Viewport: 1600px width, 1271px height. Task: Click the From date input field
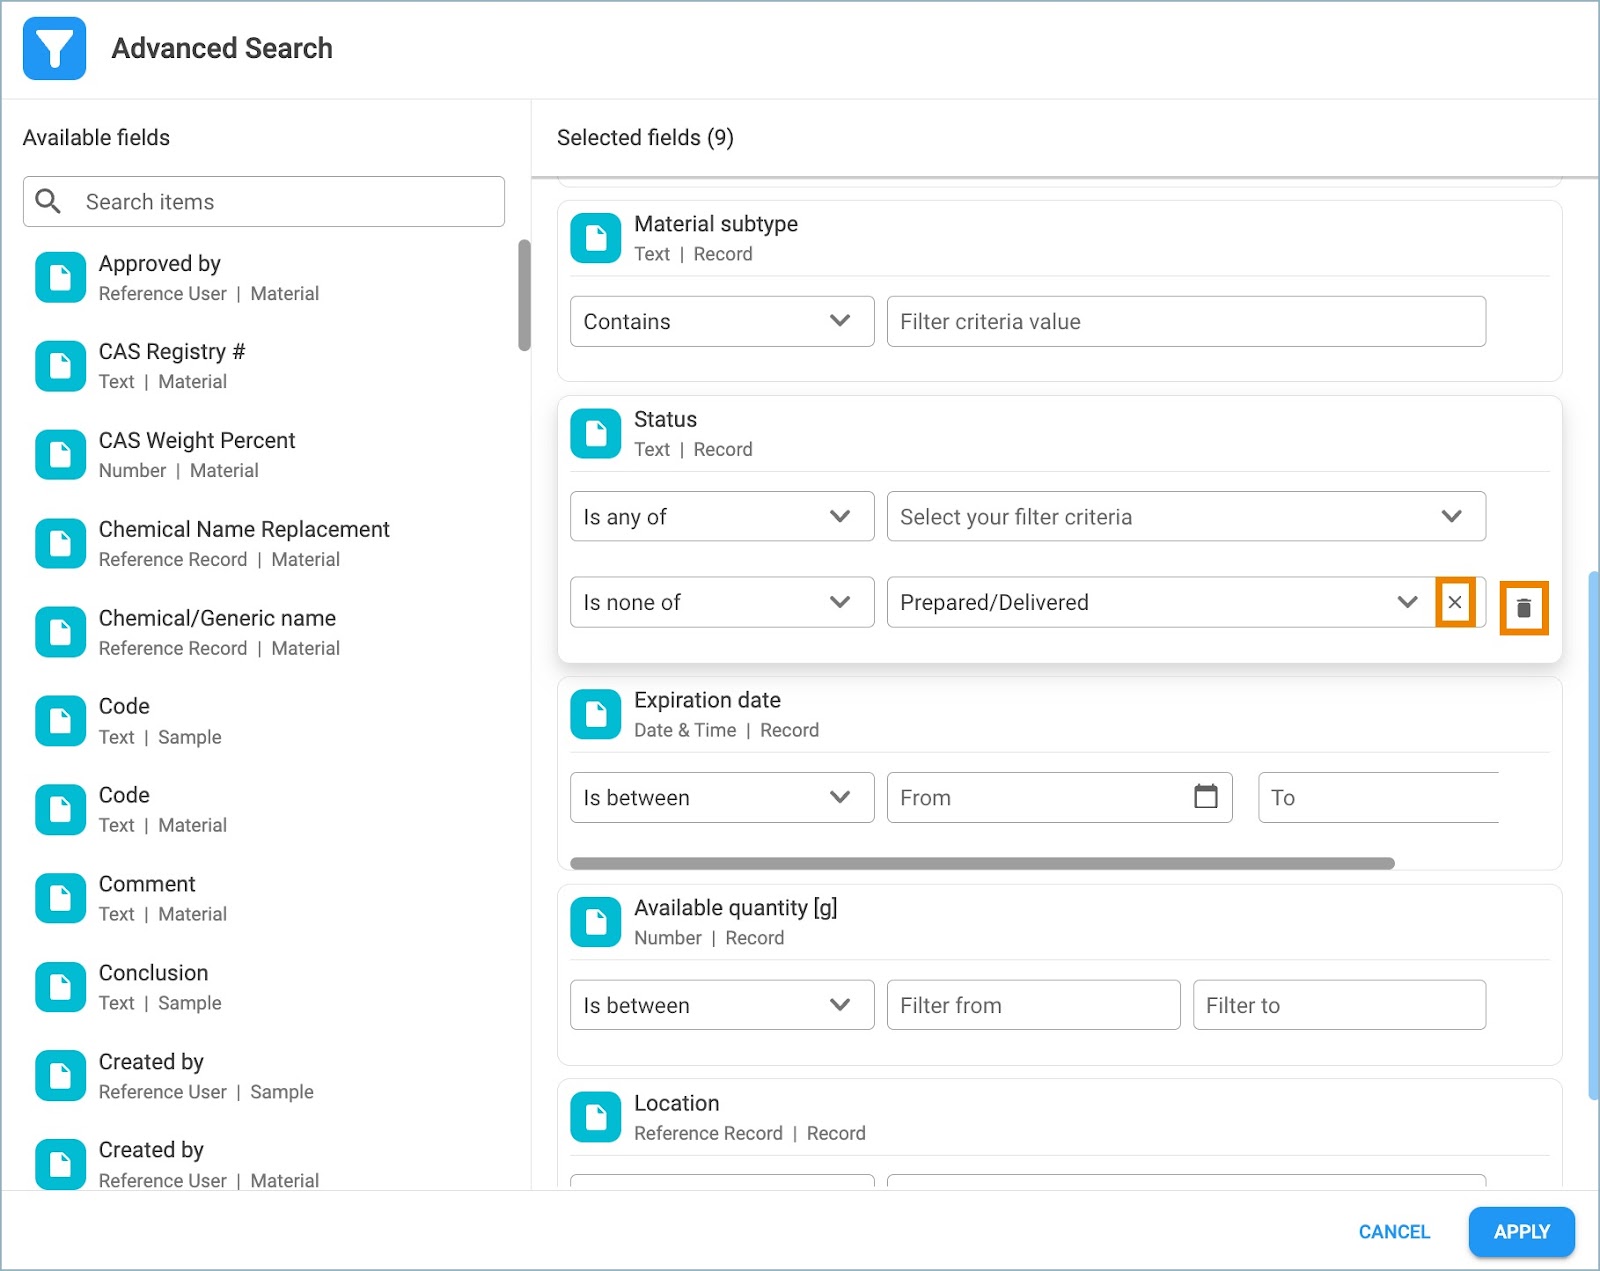coord(1059,797)
